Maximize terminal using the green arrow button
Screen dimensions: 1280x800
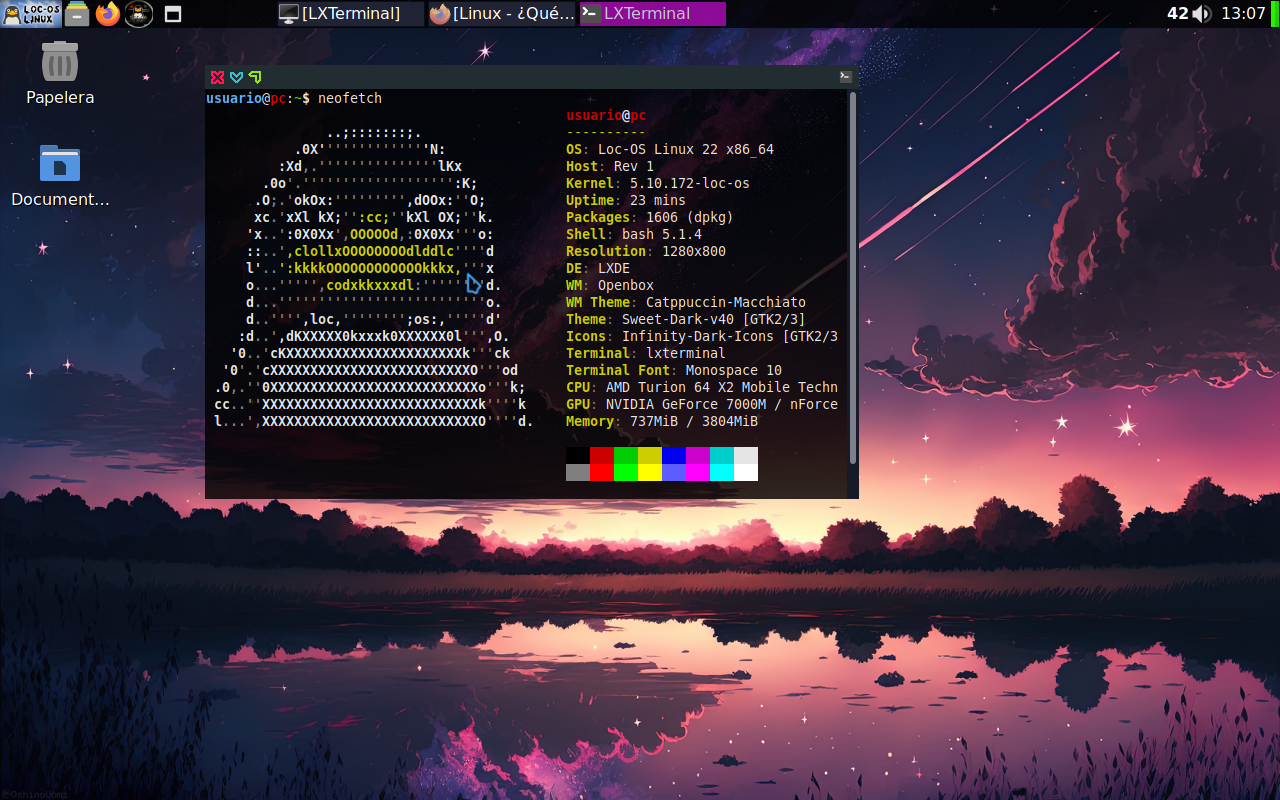255,77
